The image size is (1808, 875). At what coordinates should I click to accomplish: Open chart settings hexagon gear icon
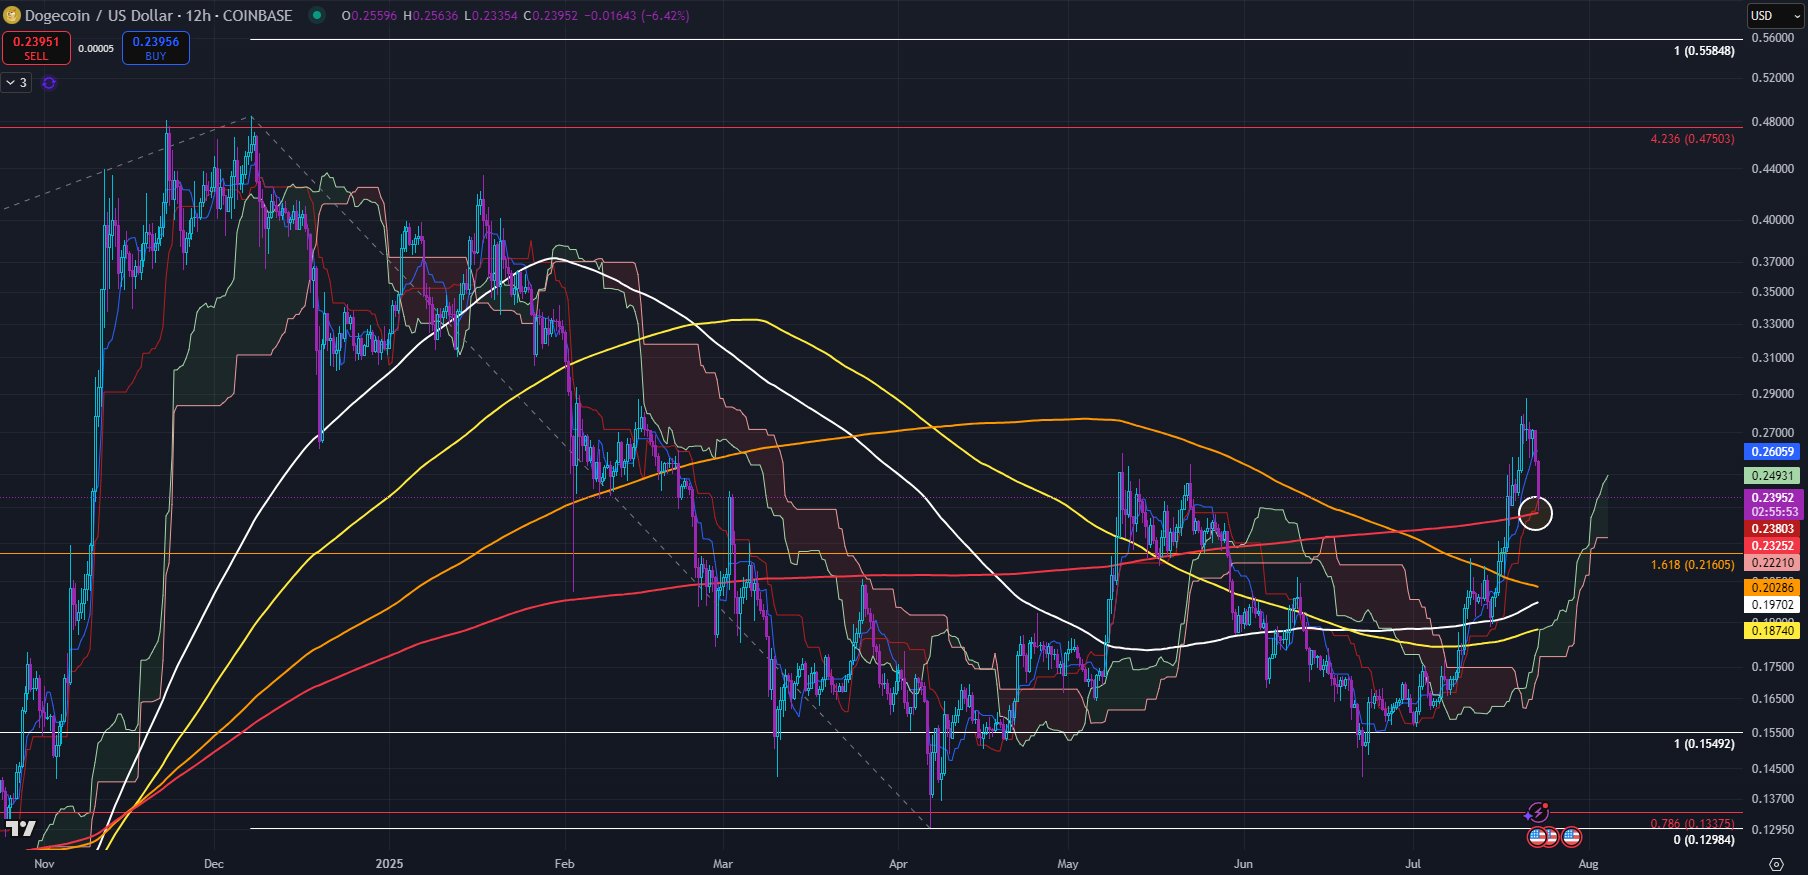(x=1776, y=863)
